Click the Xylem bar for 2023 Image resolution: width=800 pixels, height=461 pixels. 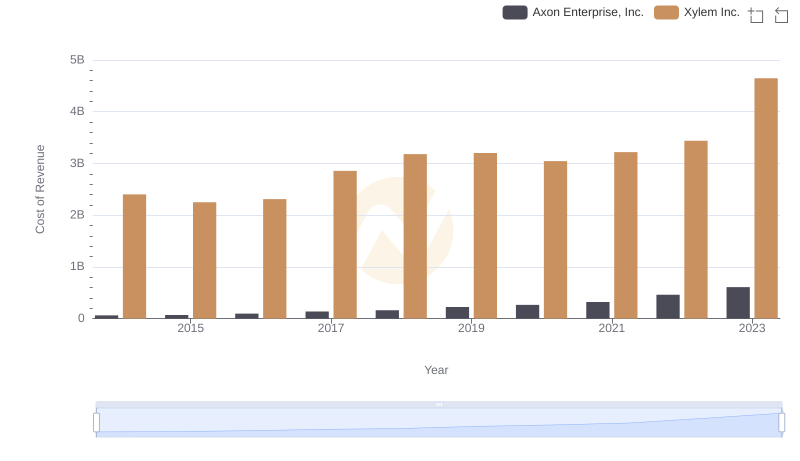pos(766,198)
